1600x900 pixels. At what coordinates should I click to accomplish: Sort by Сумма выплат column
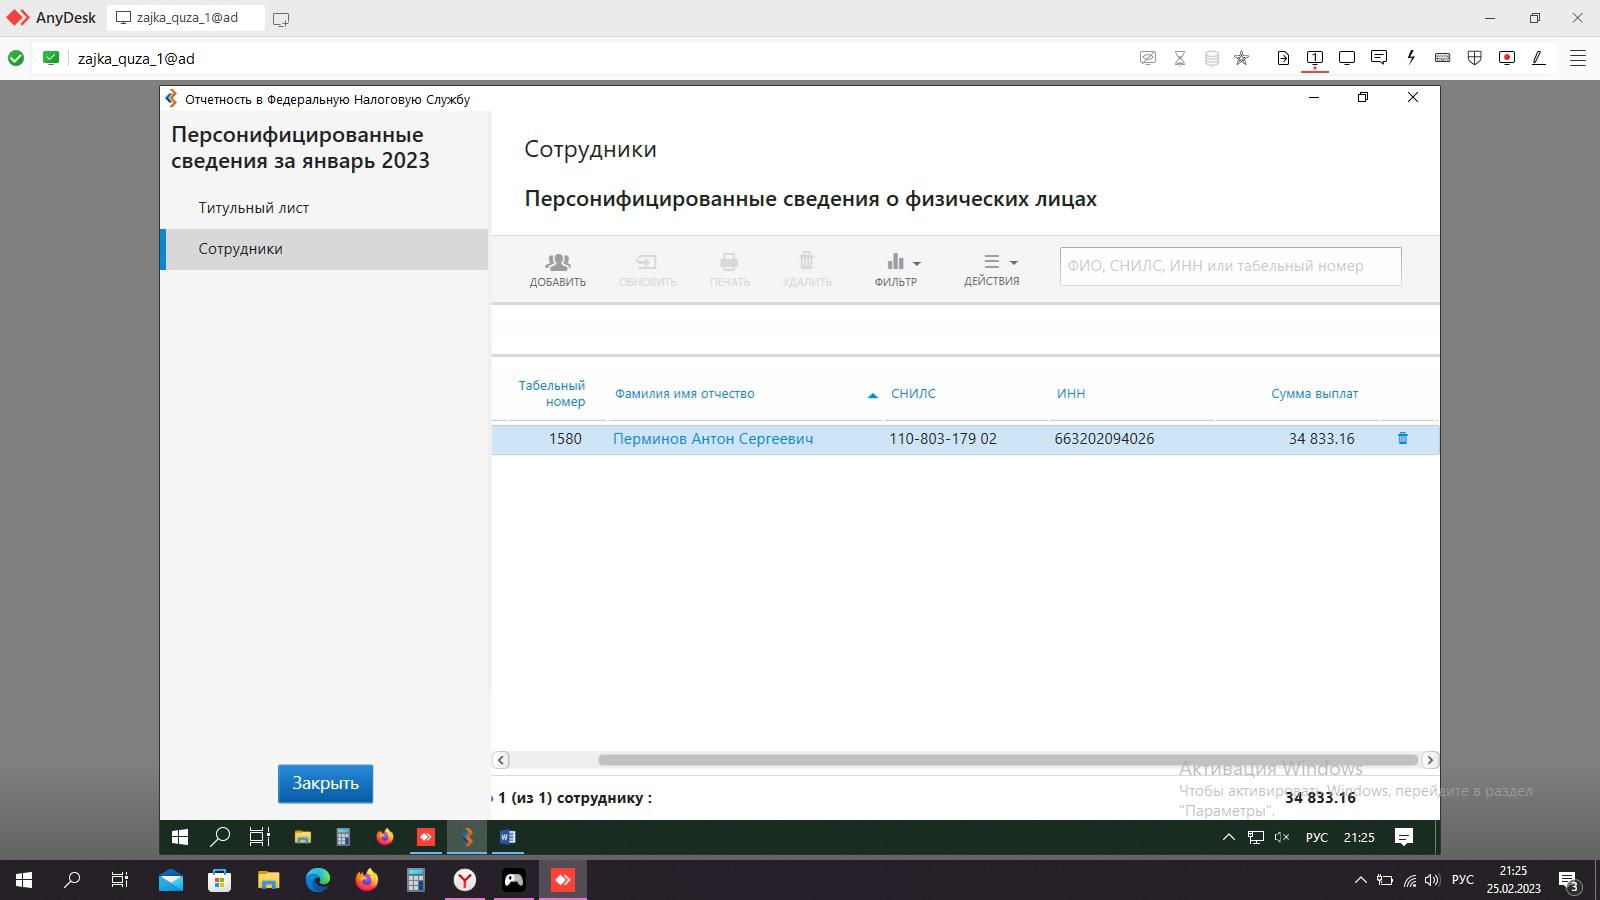pyautogui.click(x=1314, y=393)
